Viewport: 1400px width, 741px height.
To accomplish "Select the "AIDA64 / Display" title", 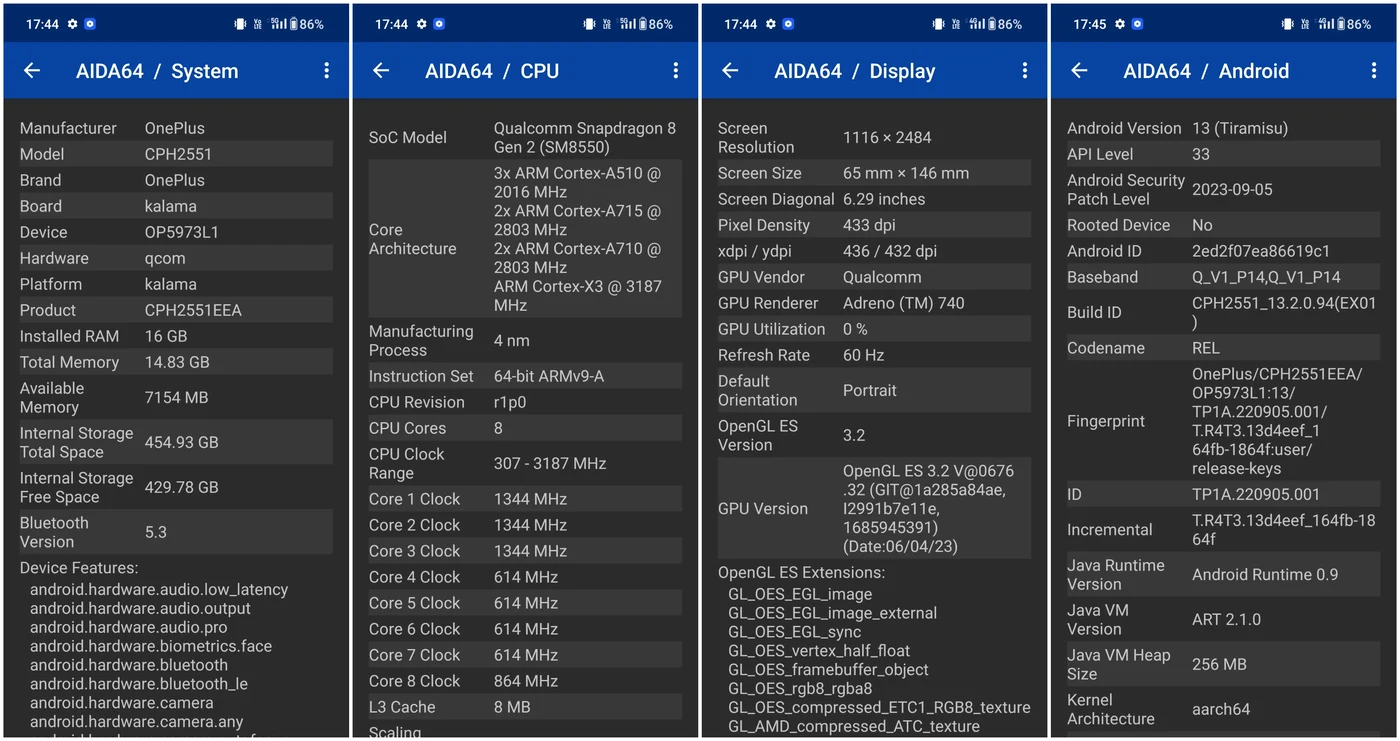I will 855,71.
